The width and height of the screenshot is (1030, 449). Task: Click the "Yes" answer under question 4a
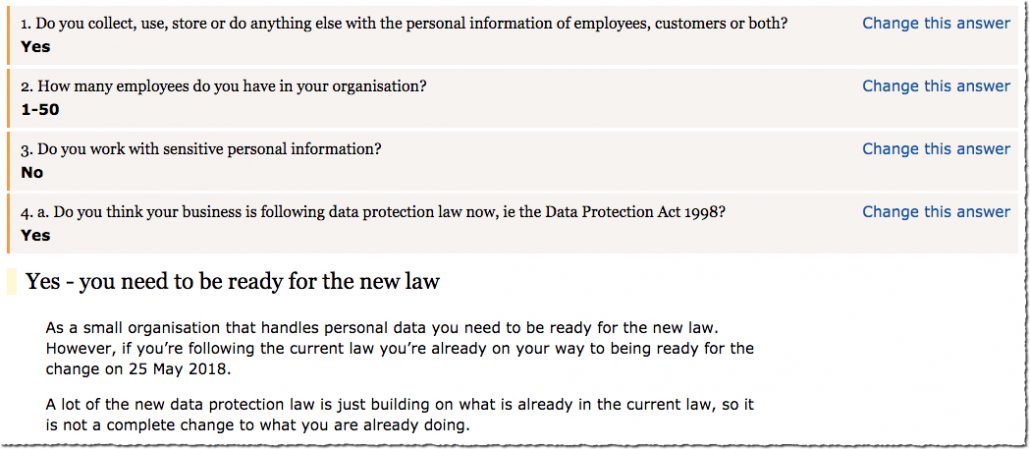(x=35, y=235)
